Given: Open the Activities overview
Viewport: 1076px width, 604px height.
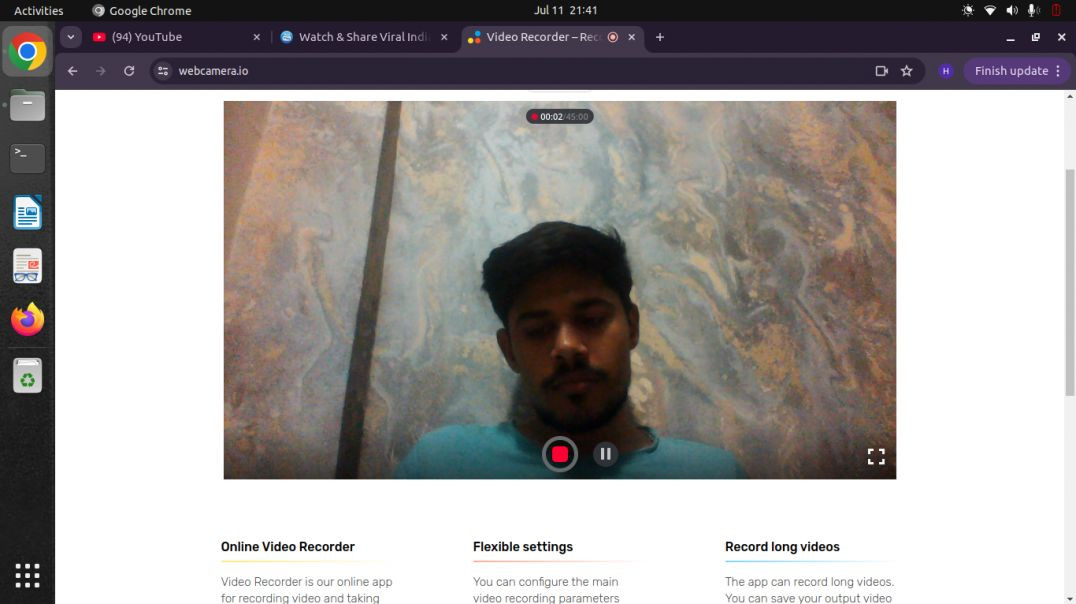Looking at the screenshot, I should pos(38,10).
